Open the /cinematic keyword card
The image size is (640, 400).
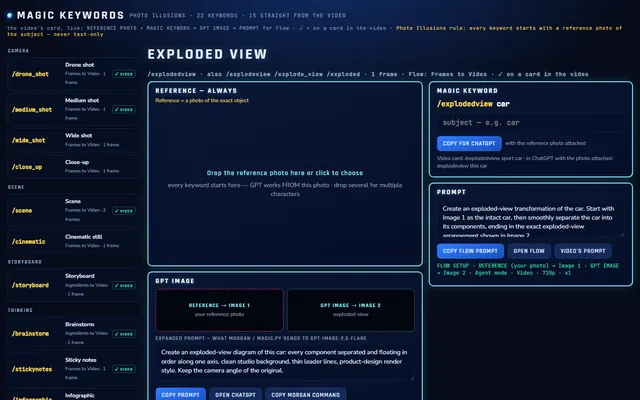(73, 241)
